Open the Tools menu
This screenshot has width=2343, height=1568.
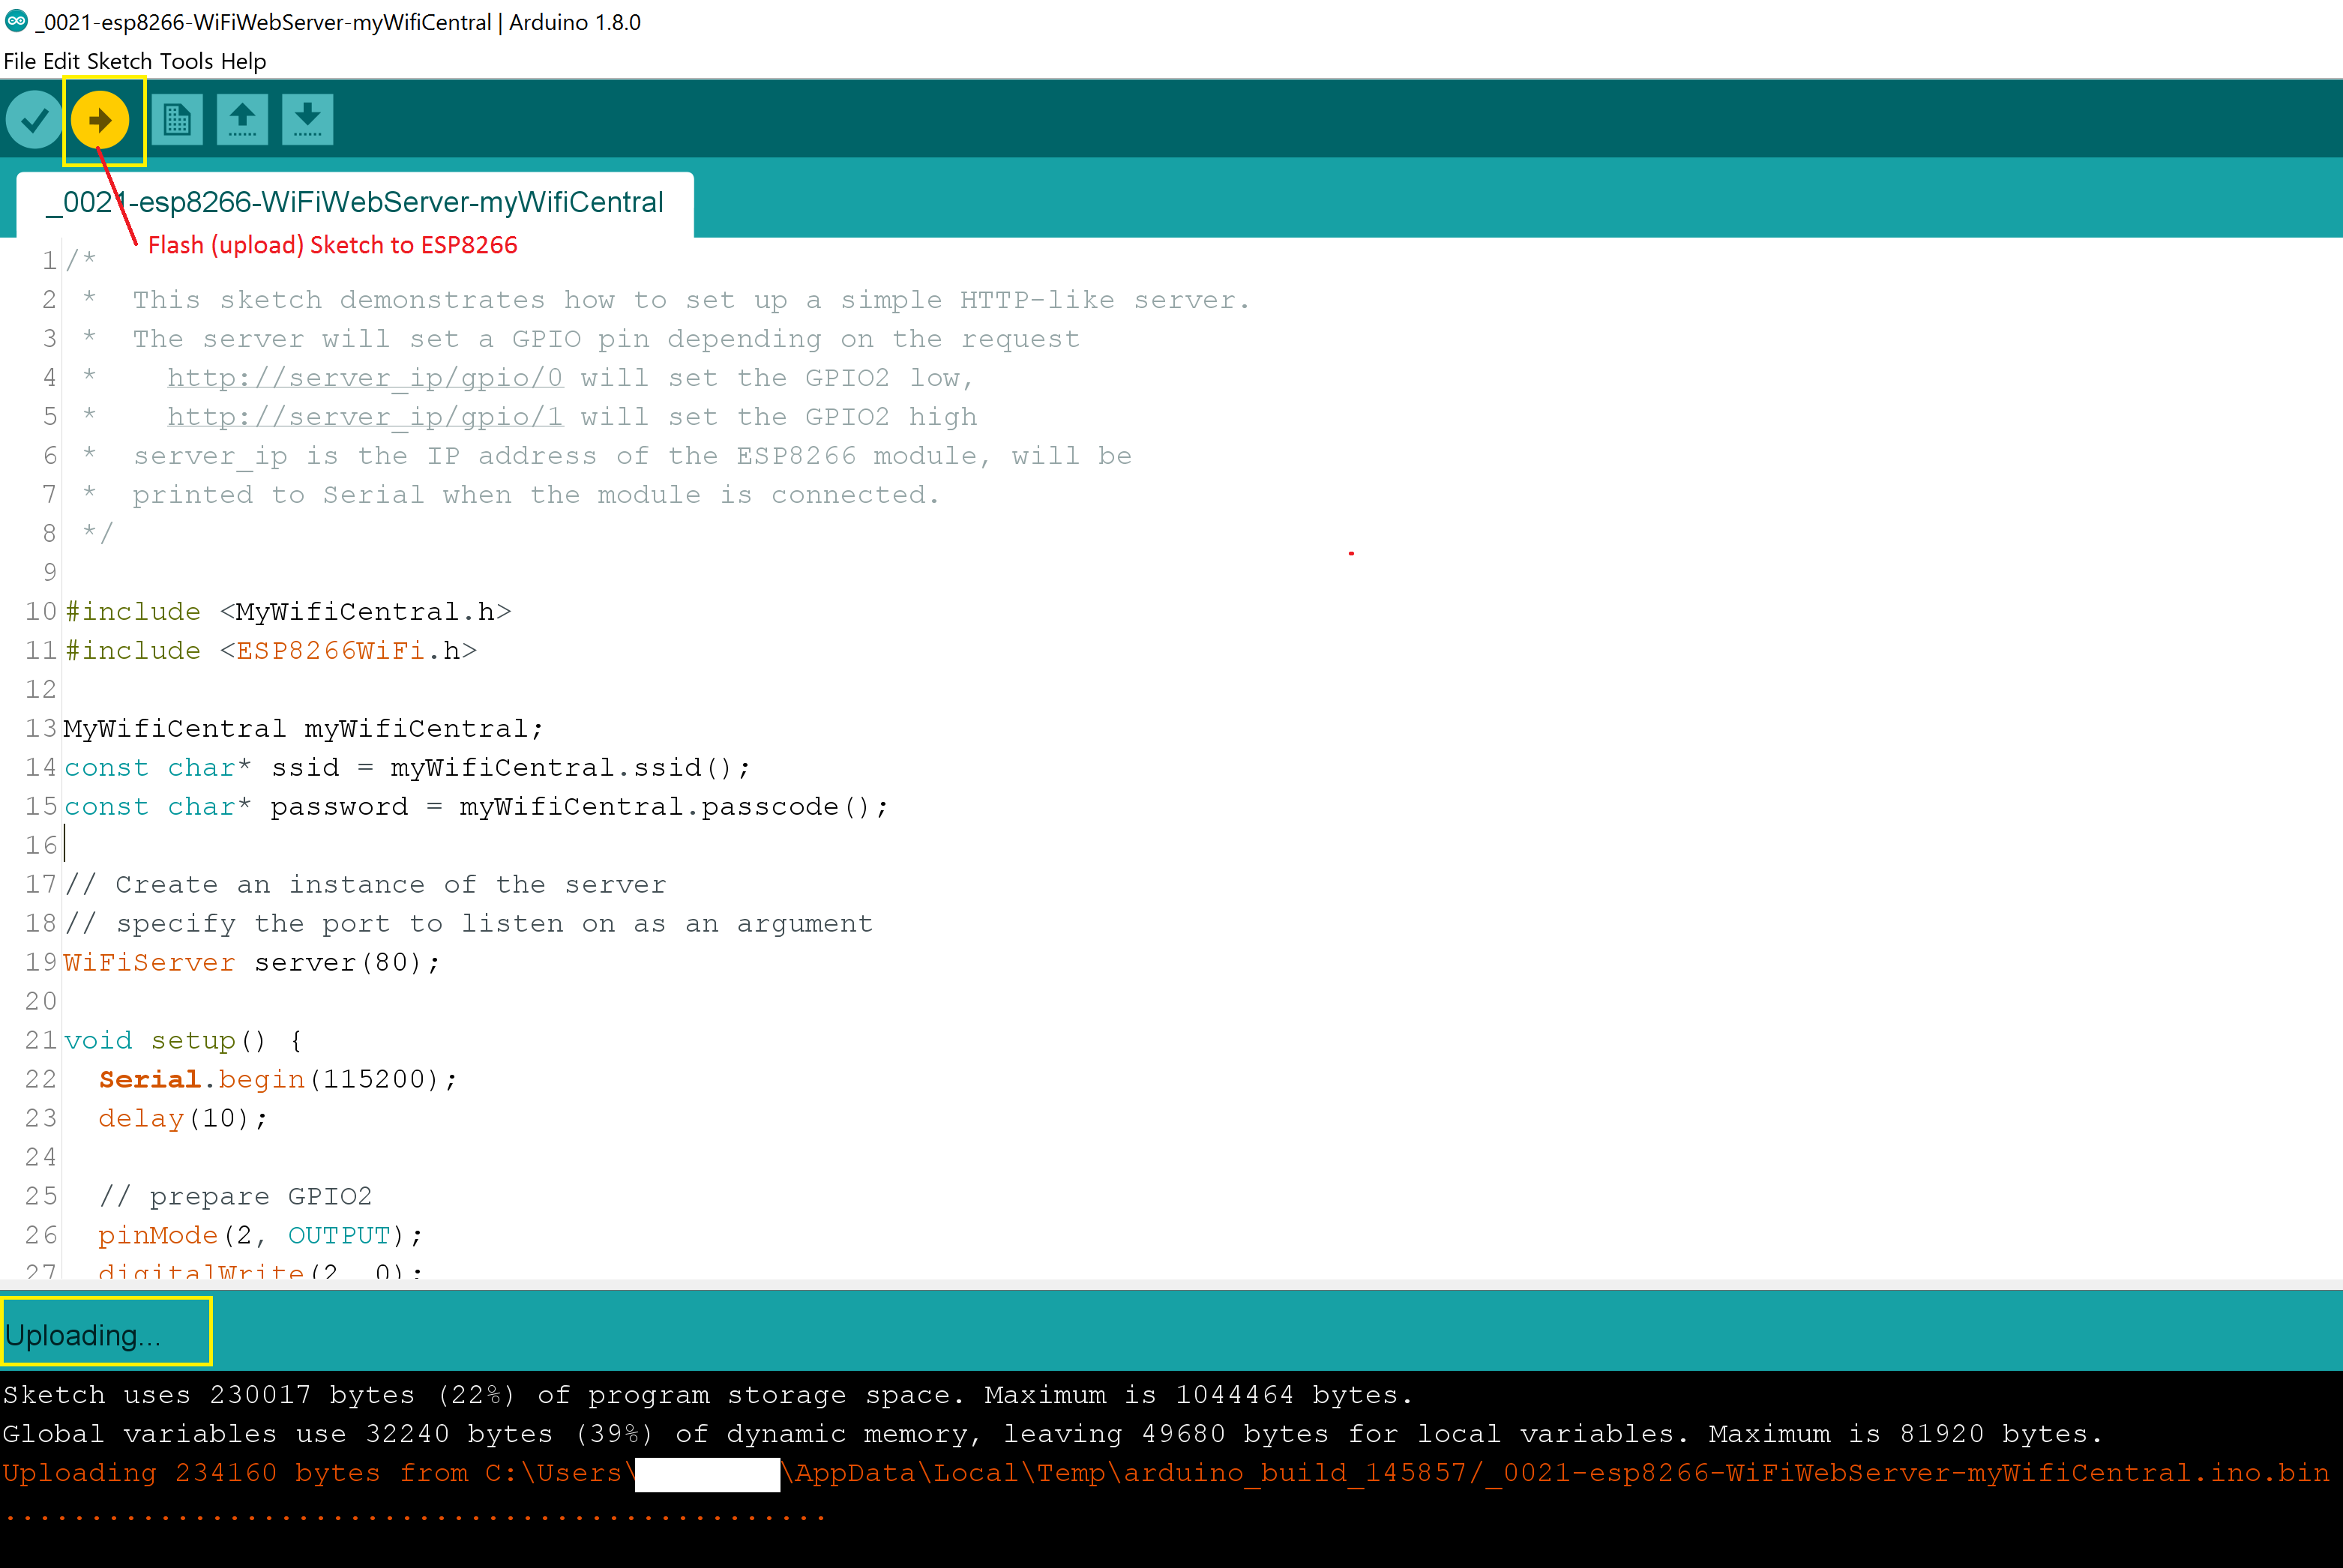[186, 61]
